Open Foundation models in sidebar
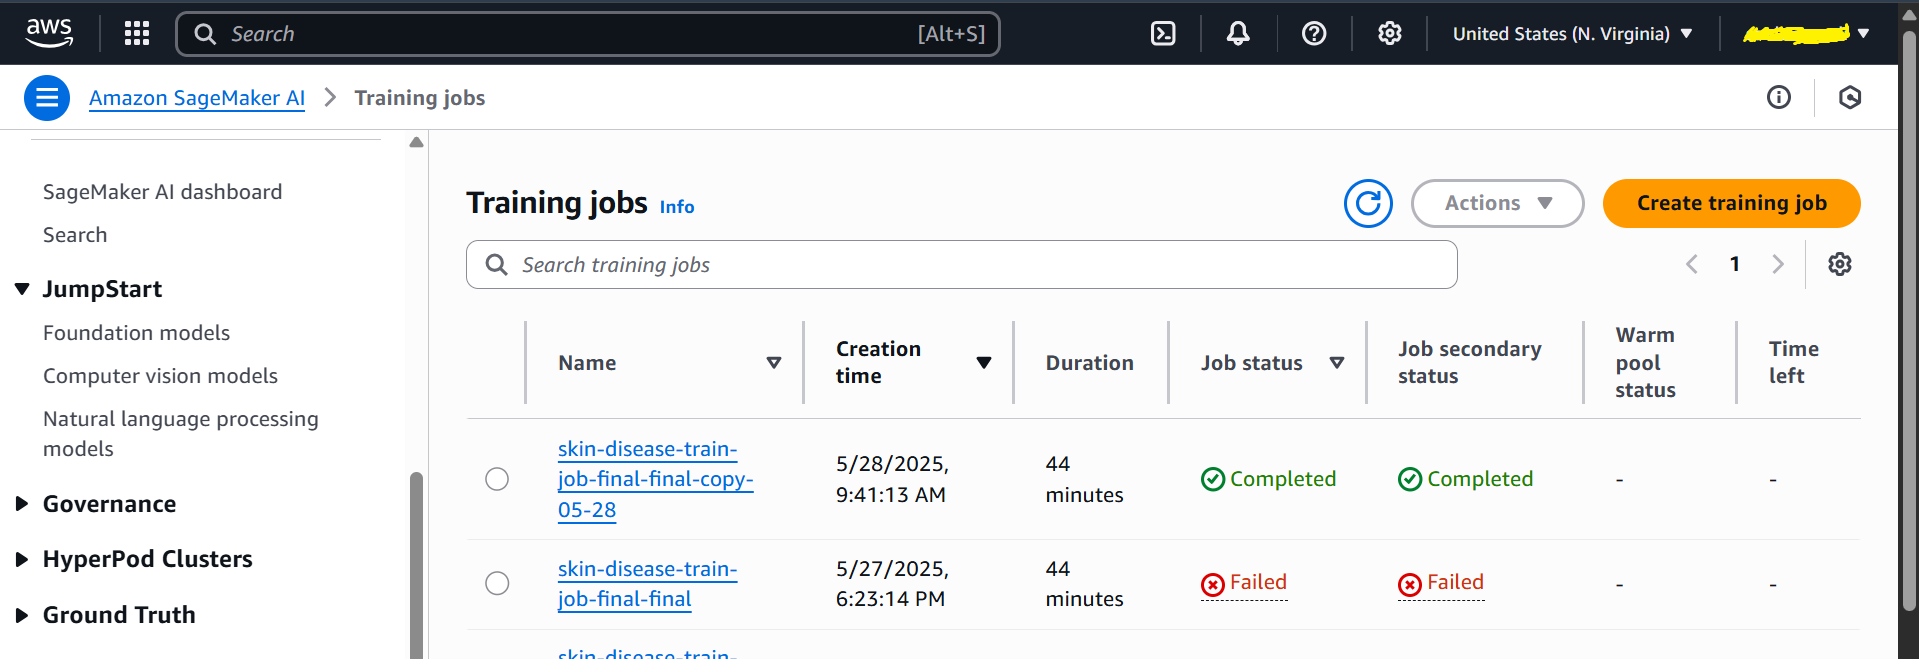 coord(136,333)
